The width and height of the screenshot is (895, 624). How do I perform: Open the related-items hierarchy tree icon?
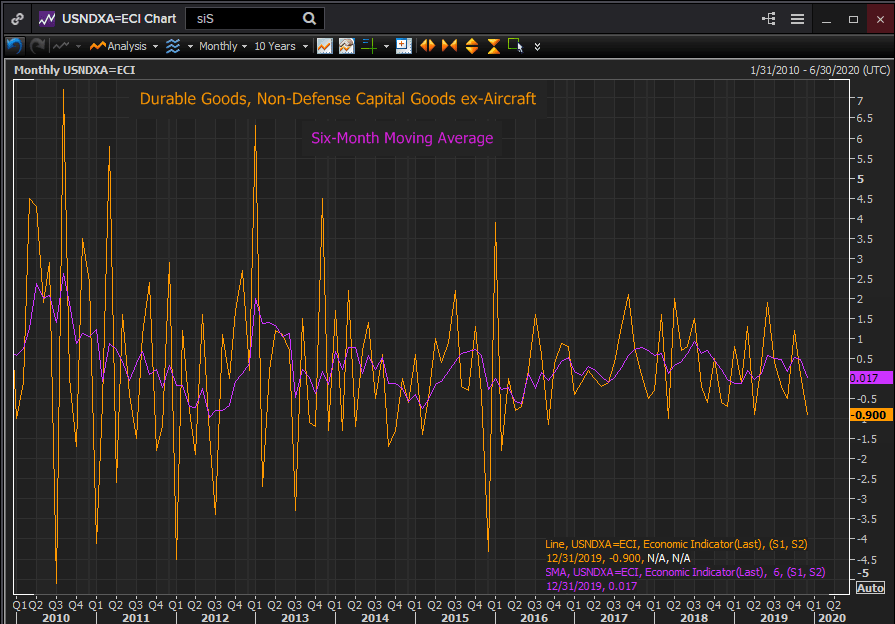769,19
